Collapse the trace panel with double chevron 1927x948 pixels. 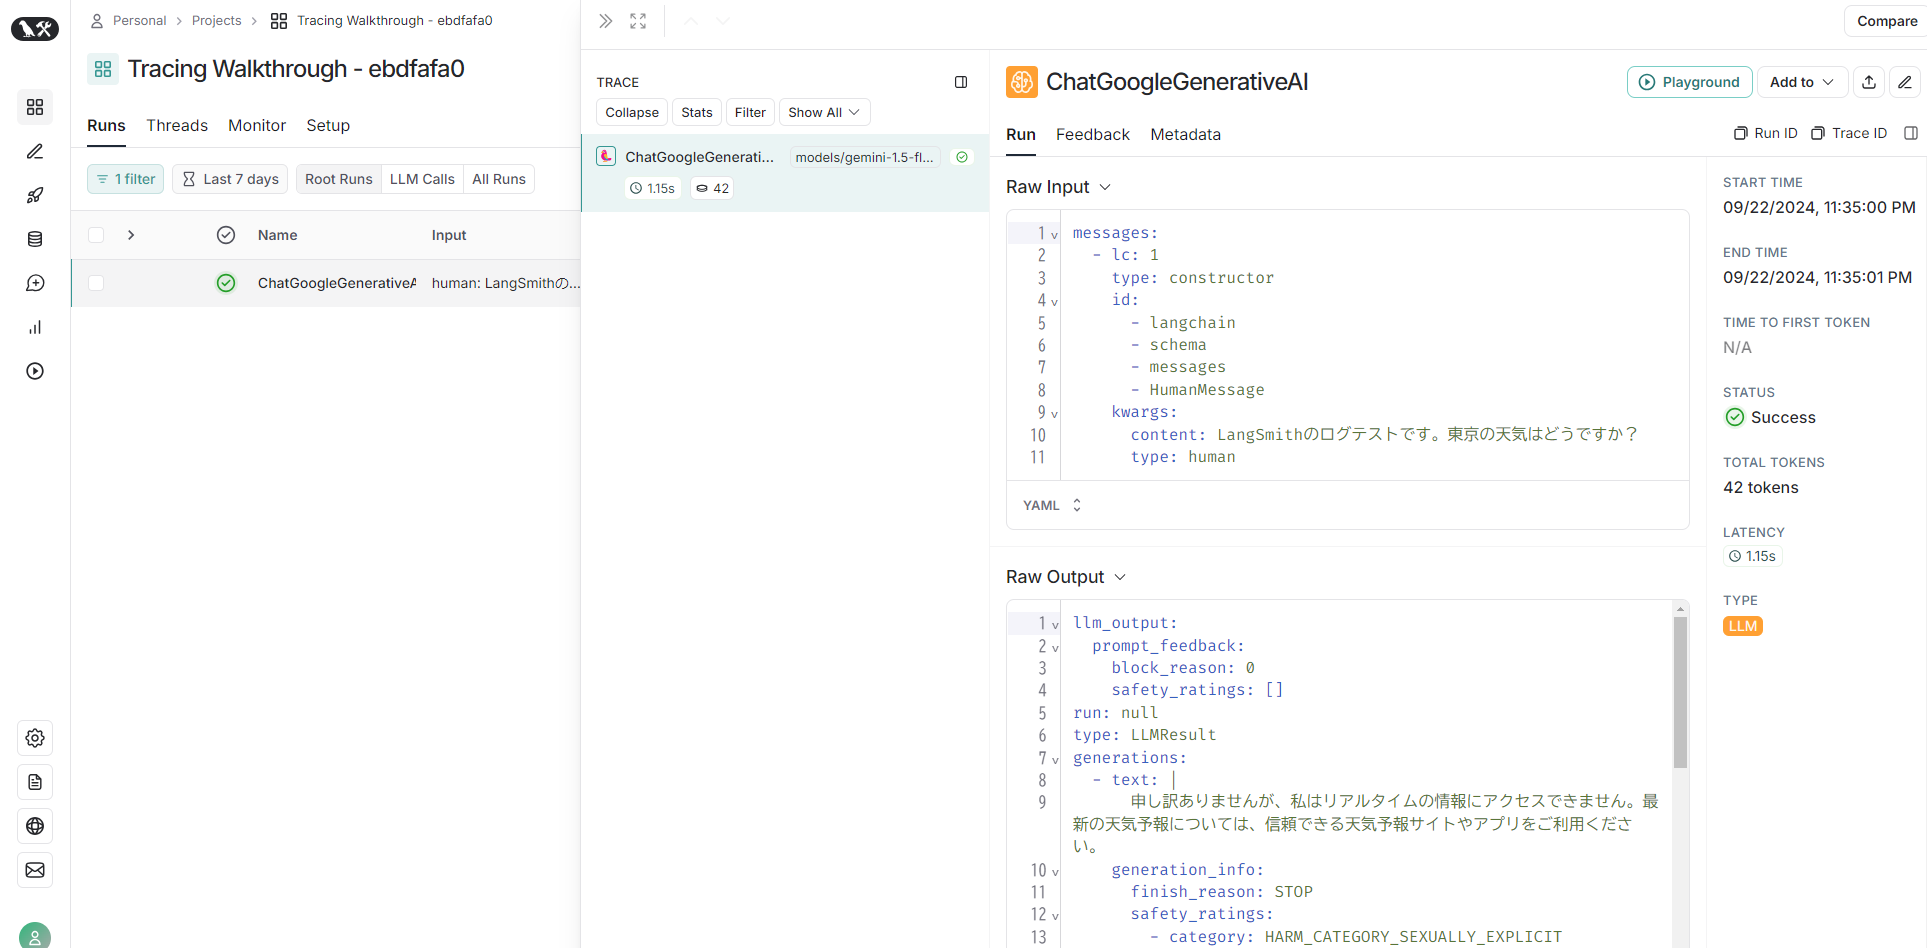coord(606,21)
